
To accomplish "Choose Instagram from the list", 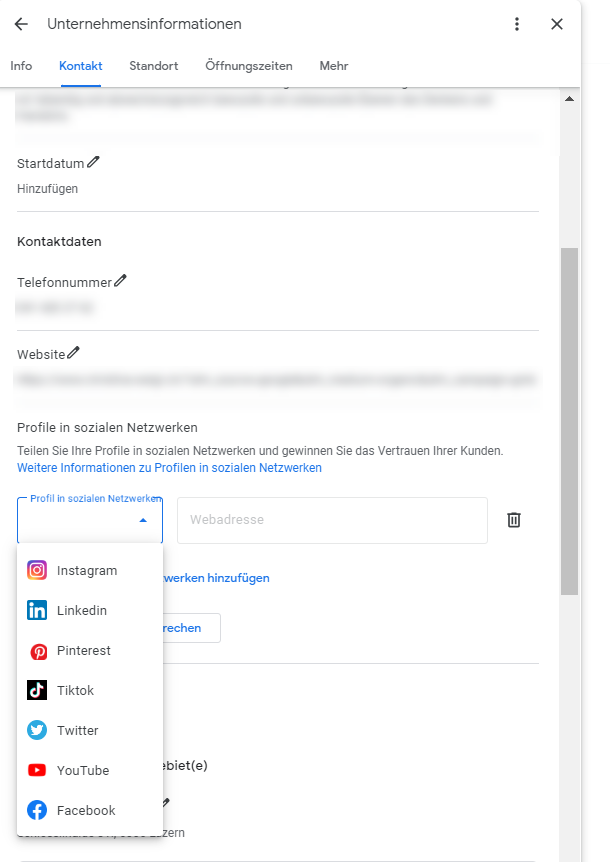I will (90, 571).
